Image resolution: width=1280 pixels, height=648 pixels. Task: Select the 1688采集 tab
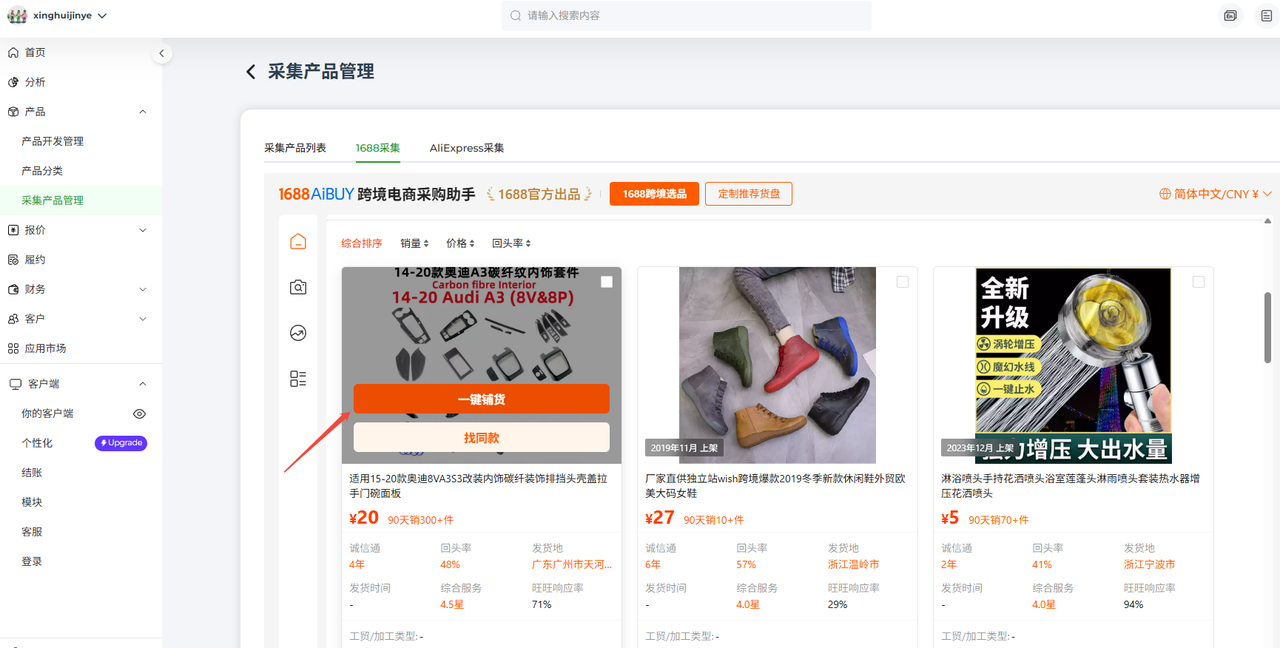click(x=378, y=148)
